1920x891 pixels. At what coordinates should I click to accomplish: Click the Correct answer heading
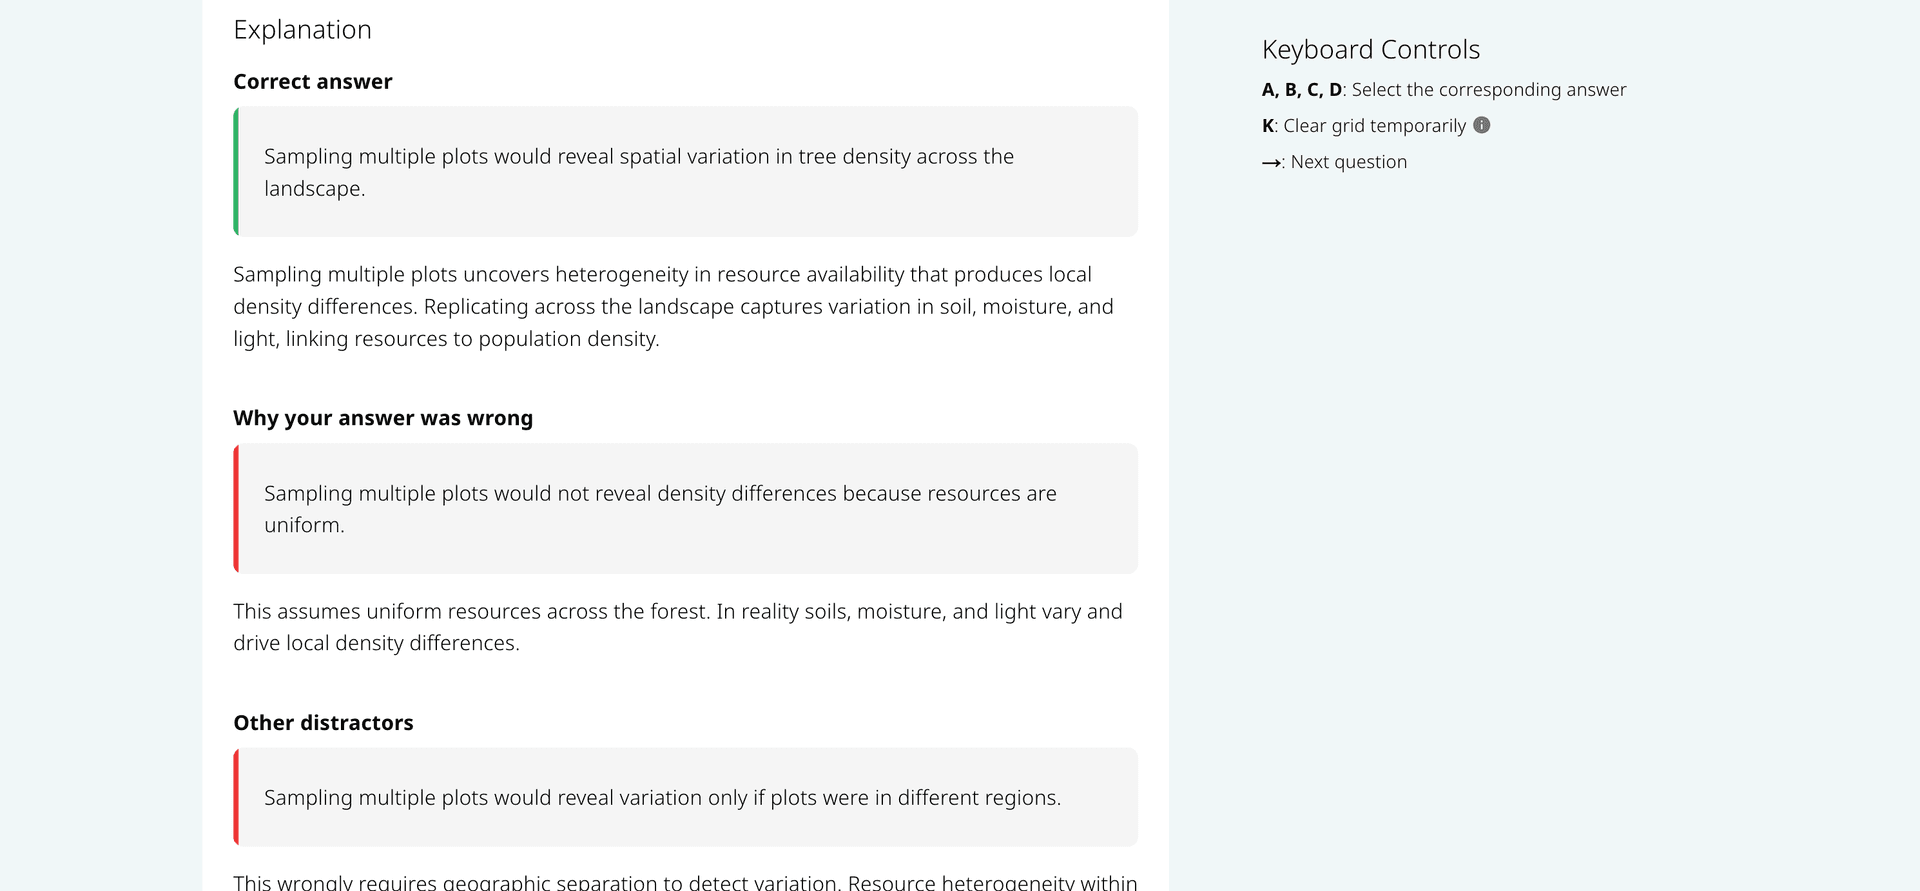tap(312, 82)
